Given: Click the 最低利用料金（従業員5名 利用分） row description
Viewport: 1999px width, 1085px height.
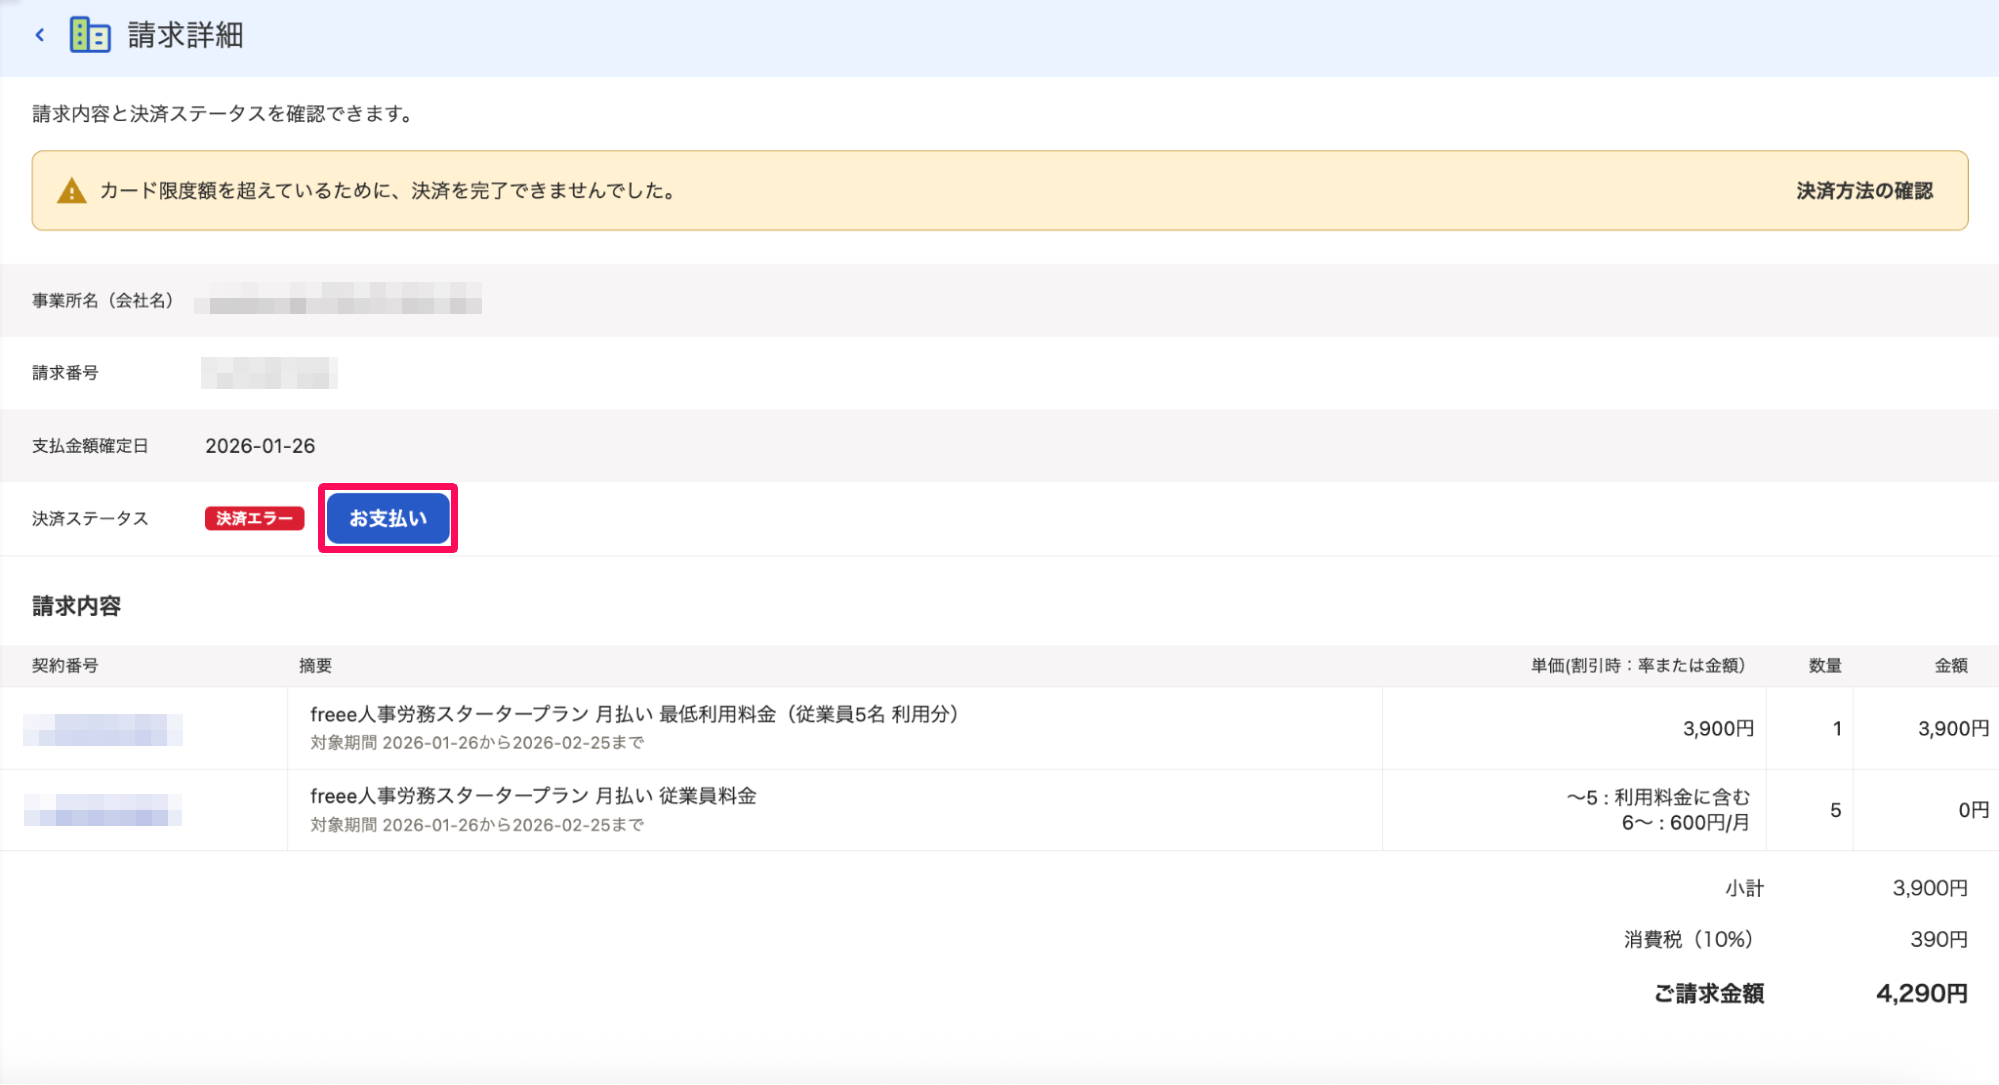Looking at the screenshot, I should [x=635, y=714].
